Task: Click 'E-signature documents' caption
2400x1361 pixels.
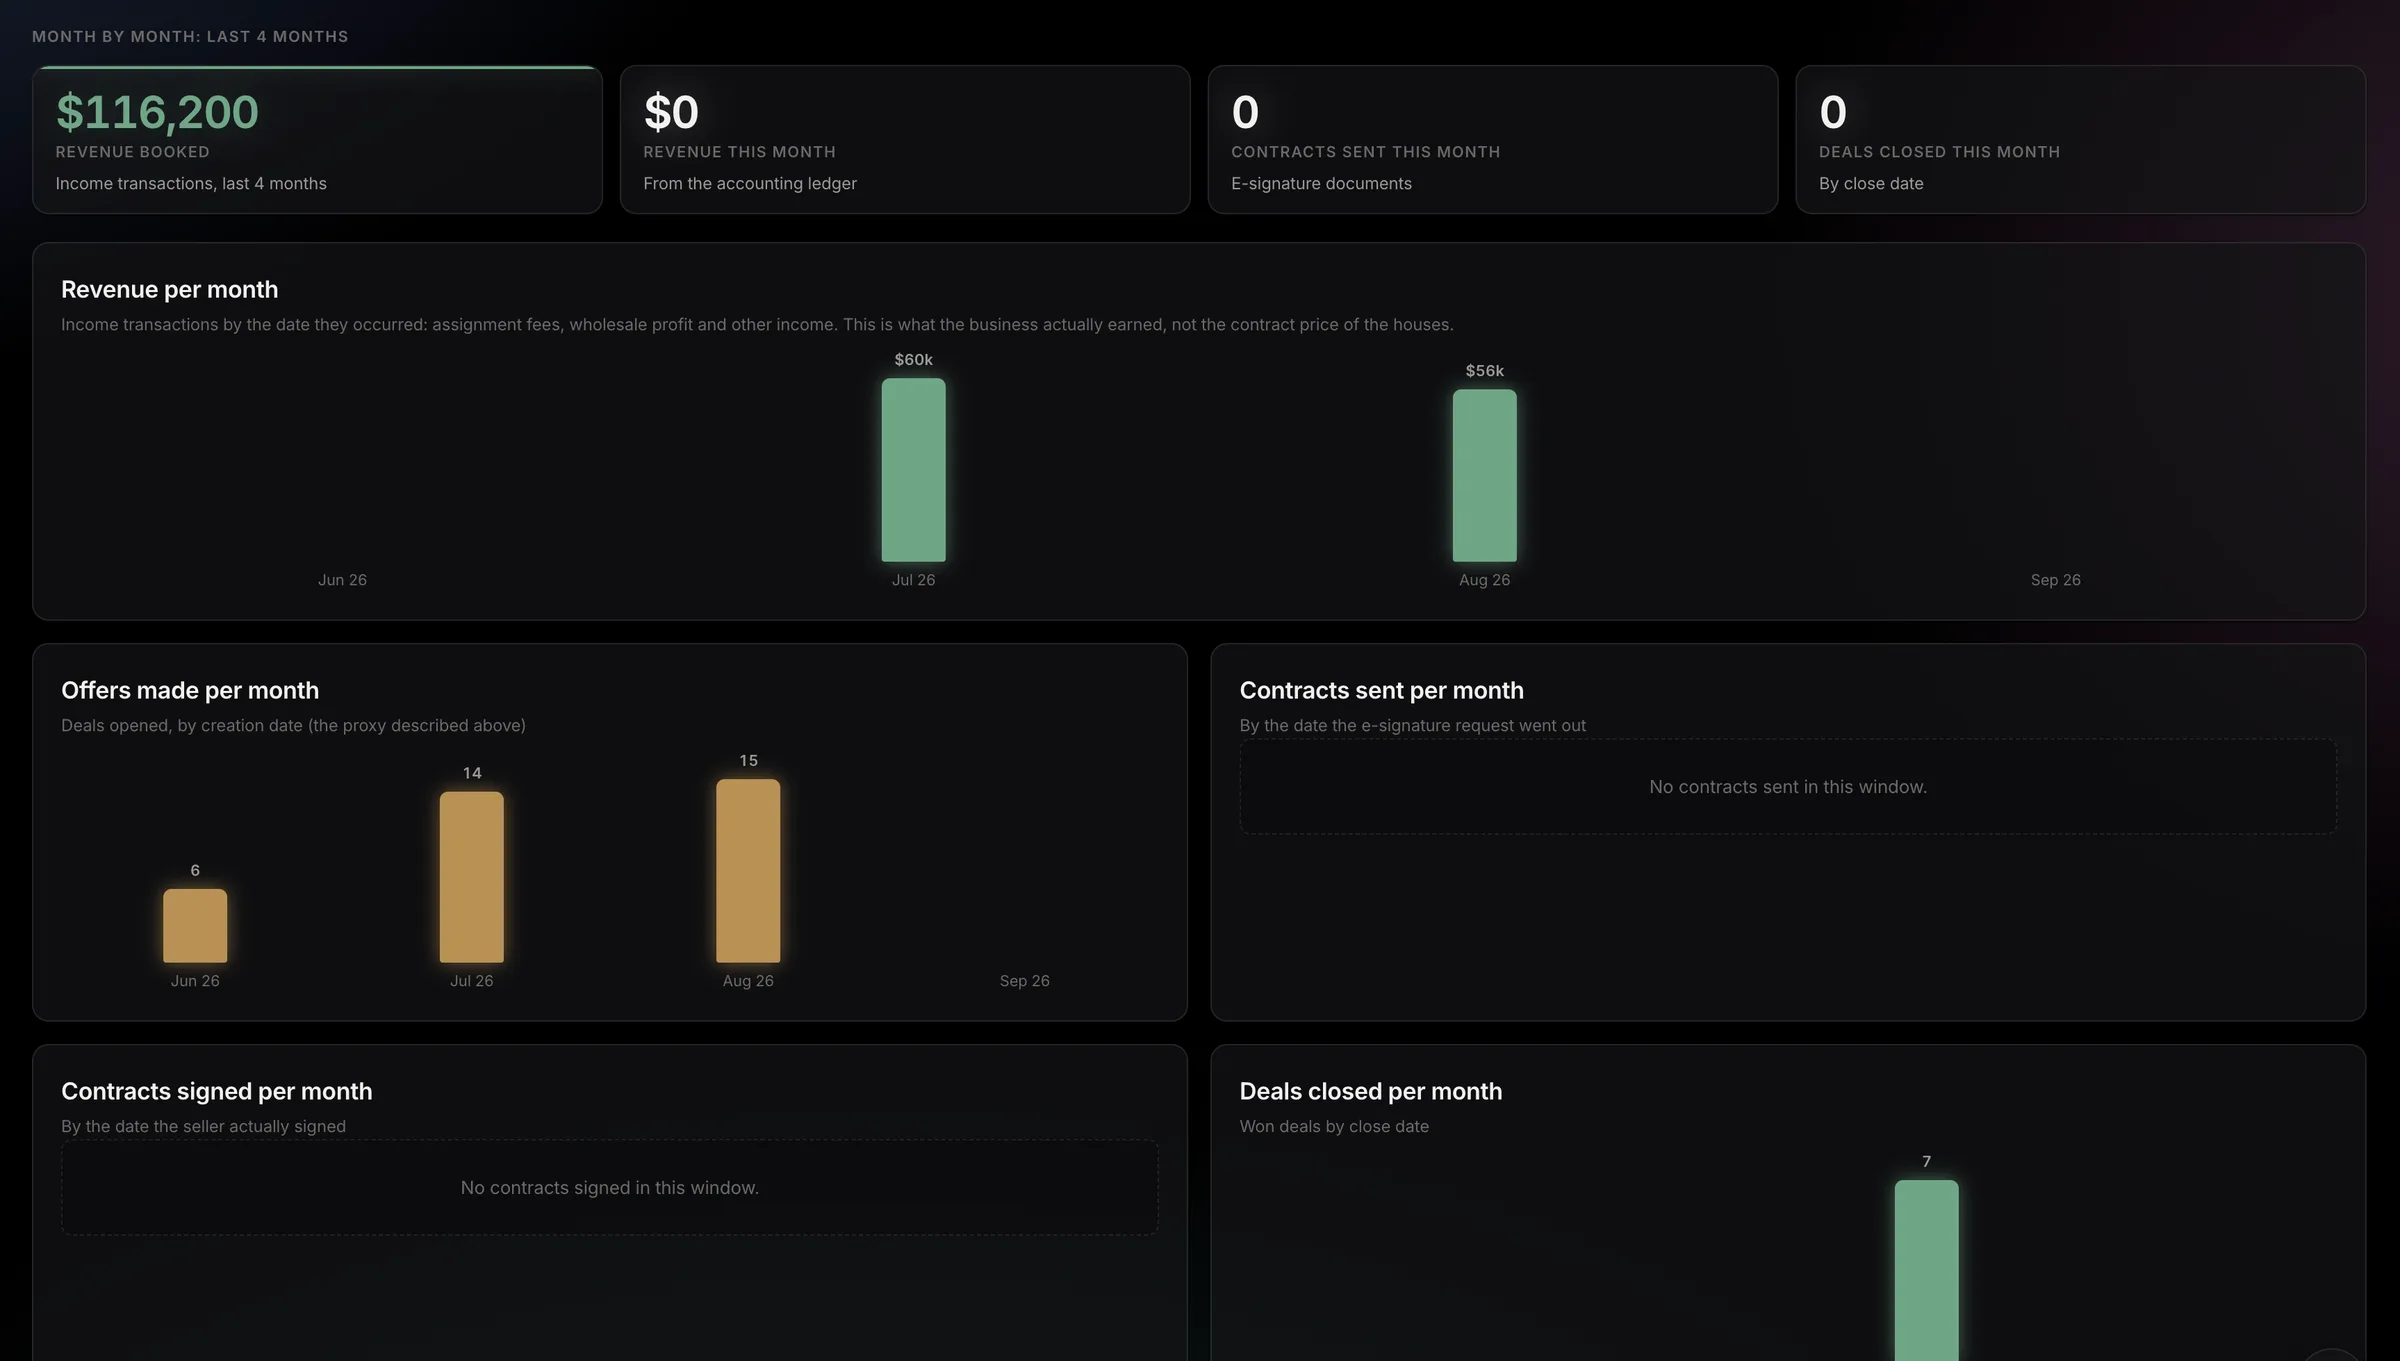Action: (1321, 183)
